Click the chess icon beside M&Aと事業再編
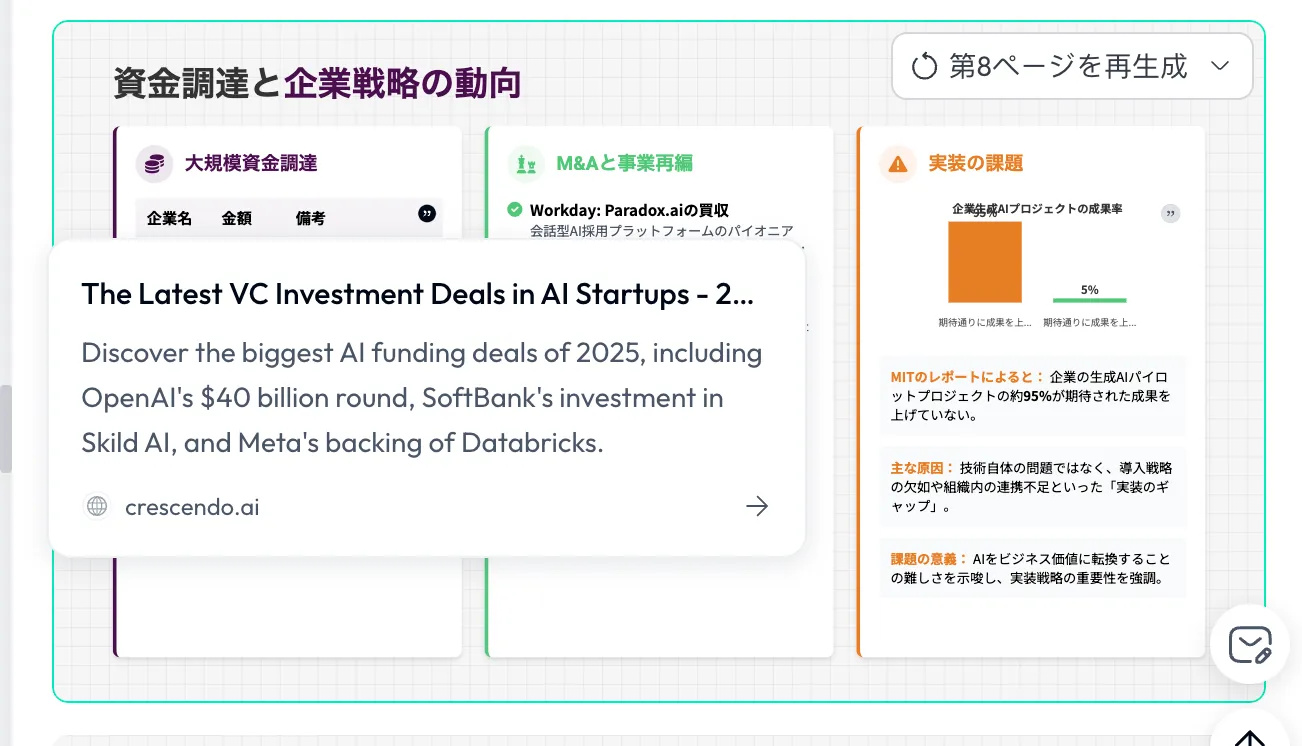This screenshot has width=1302, height=746. [x=526, y=163]
